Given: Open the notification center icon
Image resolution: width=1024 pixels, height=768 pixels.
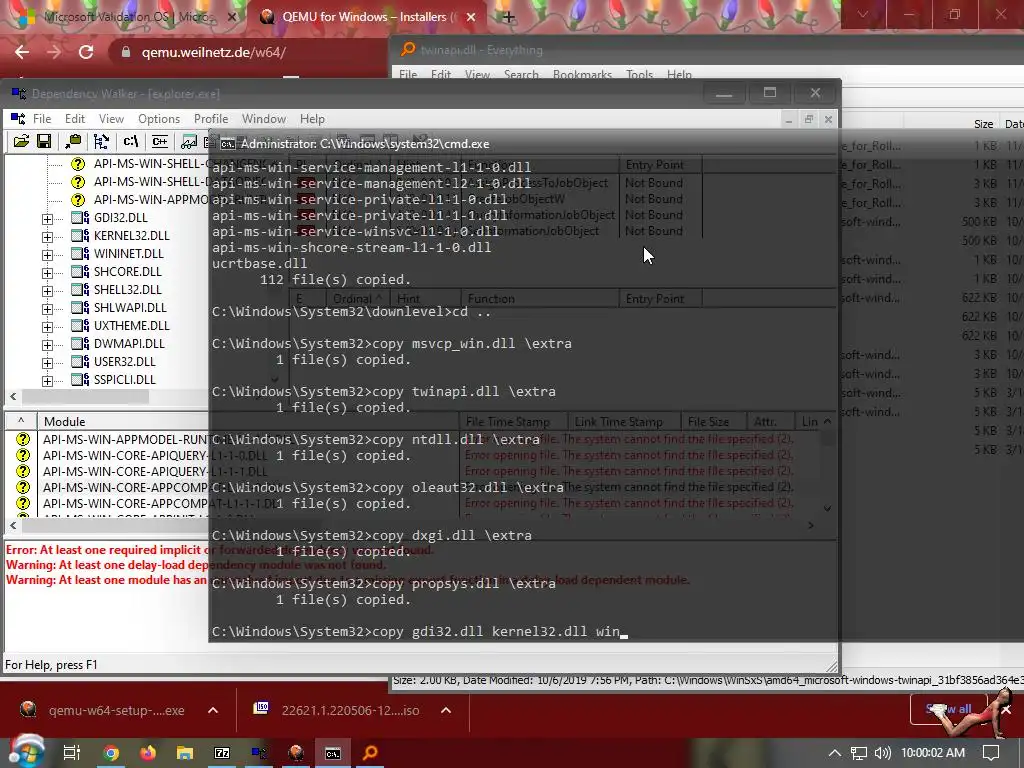Looking at the screenshot, I should (x=991, y=753).
